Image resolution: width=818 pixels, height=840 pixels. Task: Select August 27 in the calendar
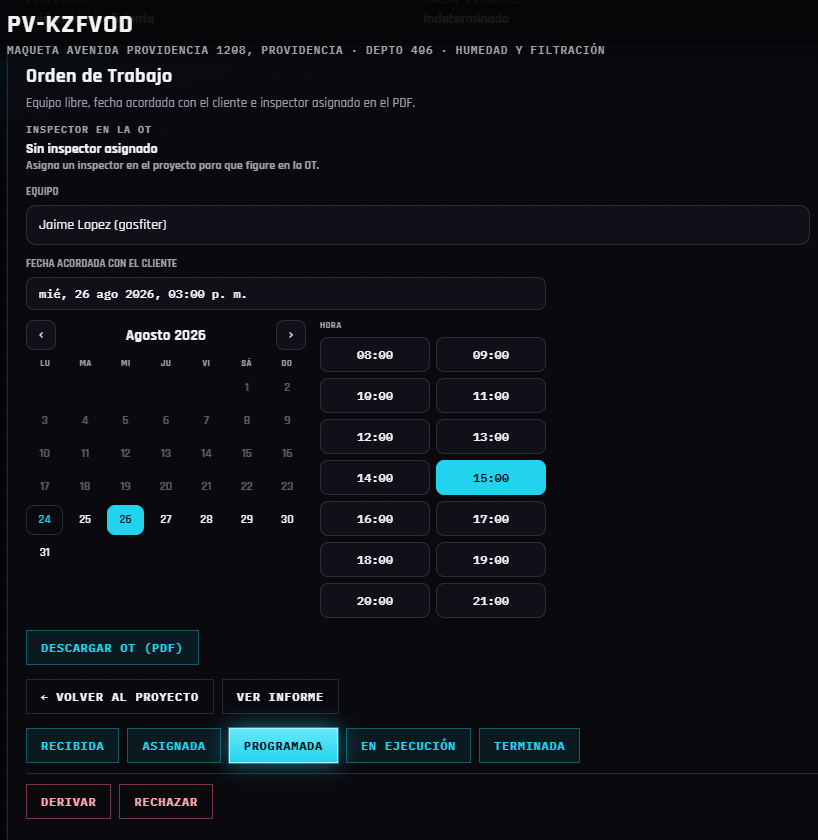point(166,520)
